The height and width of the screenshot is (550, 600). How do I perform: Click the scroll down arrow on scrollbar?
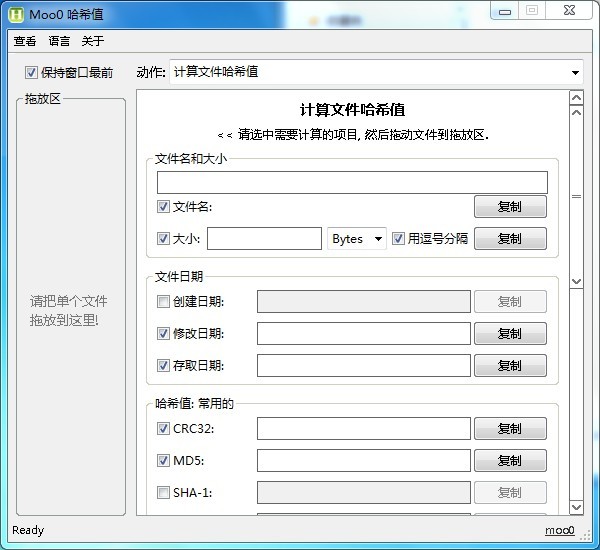pyautogui.click(x=576, y=282)
